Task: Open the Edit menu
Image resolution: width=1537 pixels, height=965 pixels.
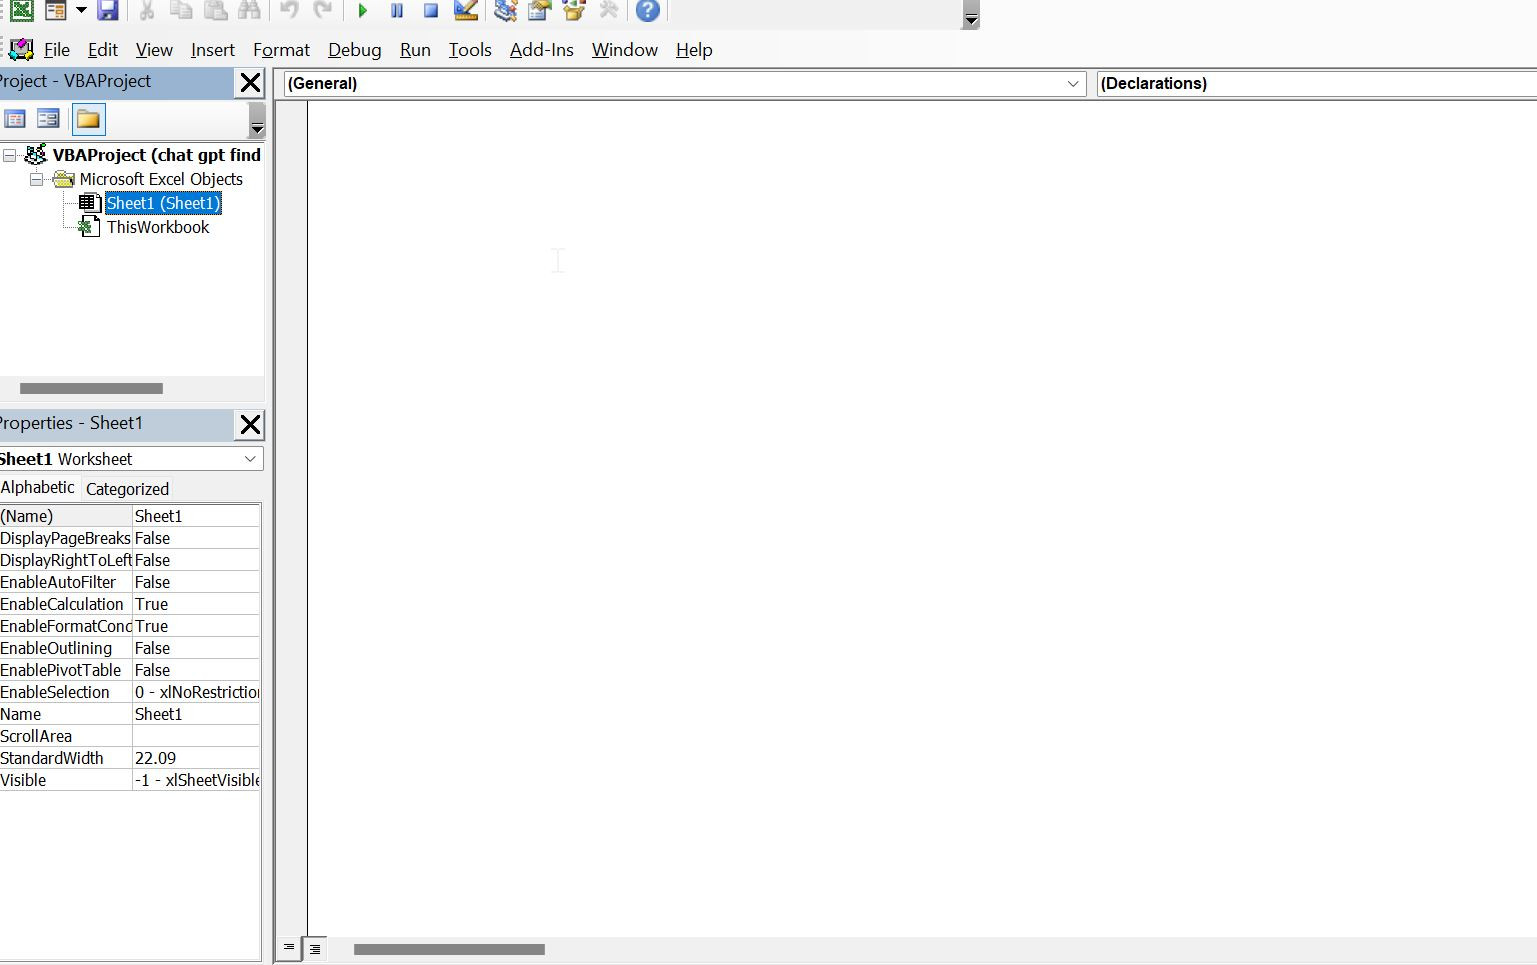Action: tap(103, 50)
